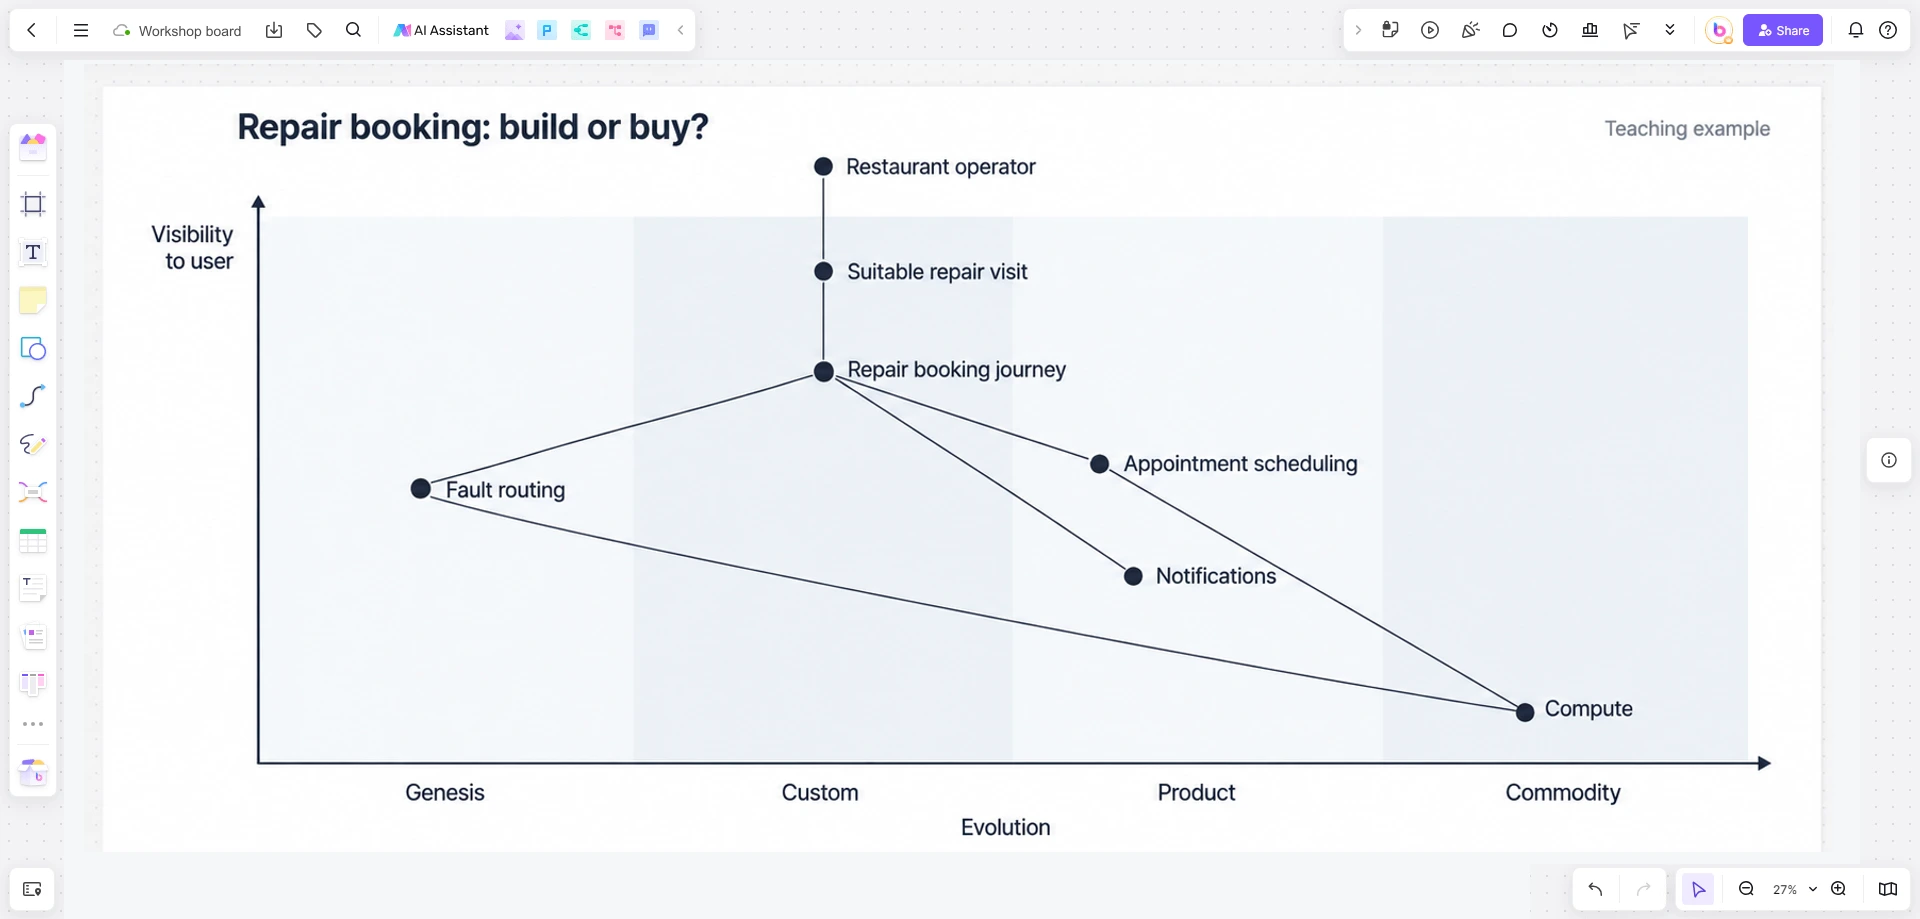Open the comments bubble icon
Screen dimensions: 1920x919
point(1510,30)
